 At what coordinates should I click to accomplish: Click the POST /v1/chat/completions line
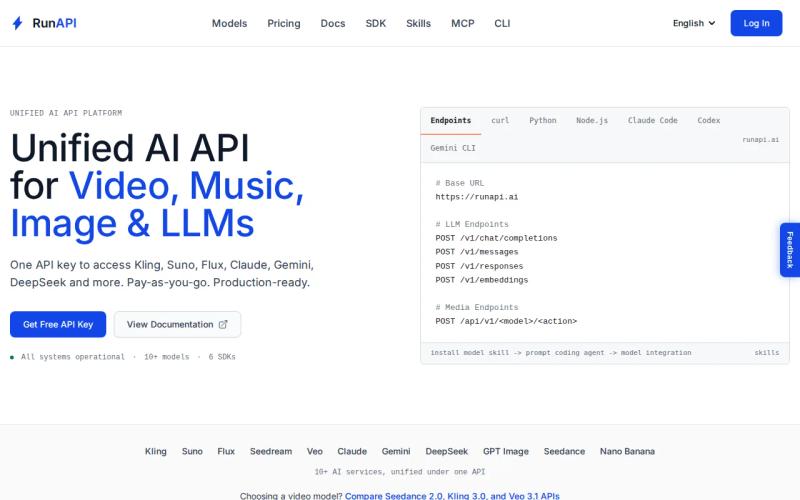pos(496,238)
